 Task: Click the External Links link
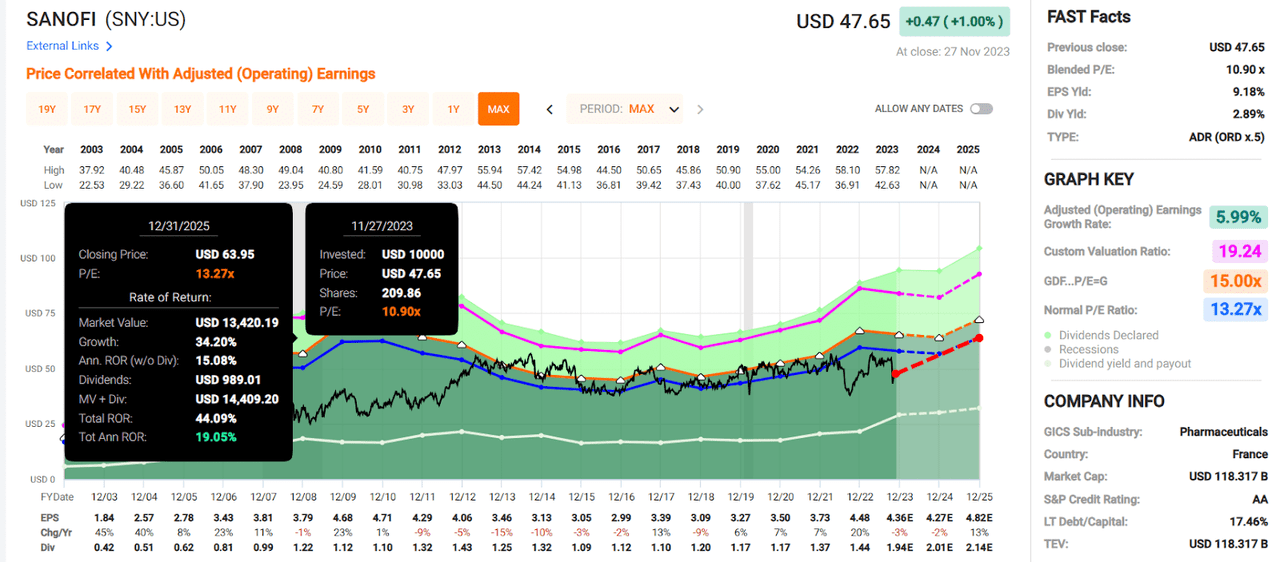click(63, 46)
